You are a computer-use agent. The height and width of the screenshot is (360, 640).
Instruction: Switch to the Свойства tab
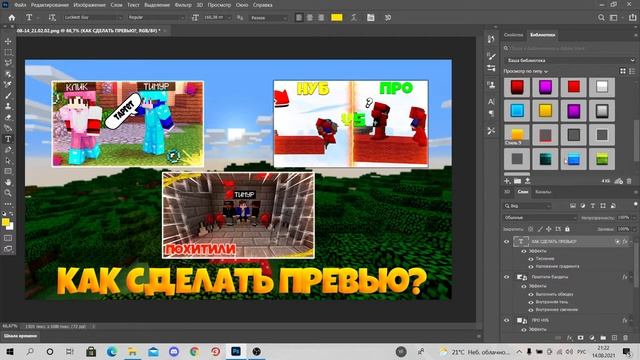coord(513,35)
